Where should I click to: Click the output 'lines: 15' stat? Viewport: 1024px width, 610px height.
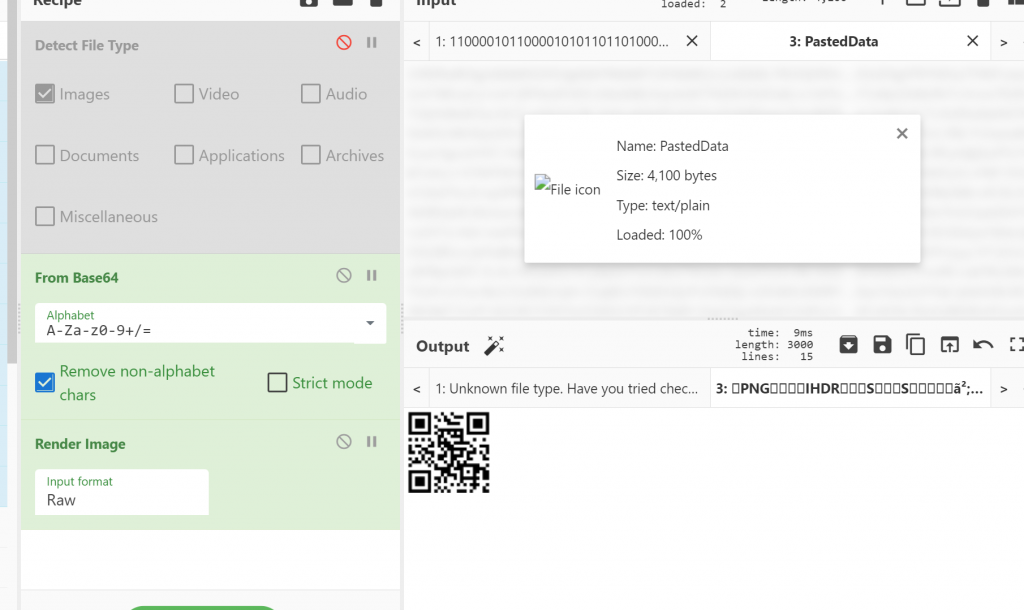coord(777,357)
